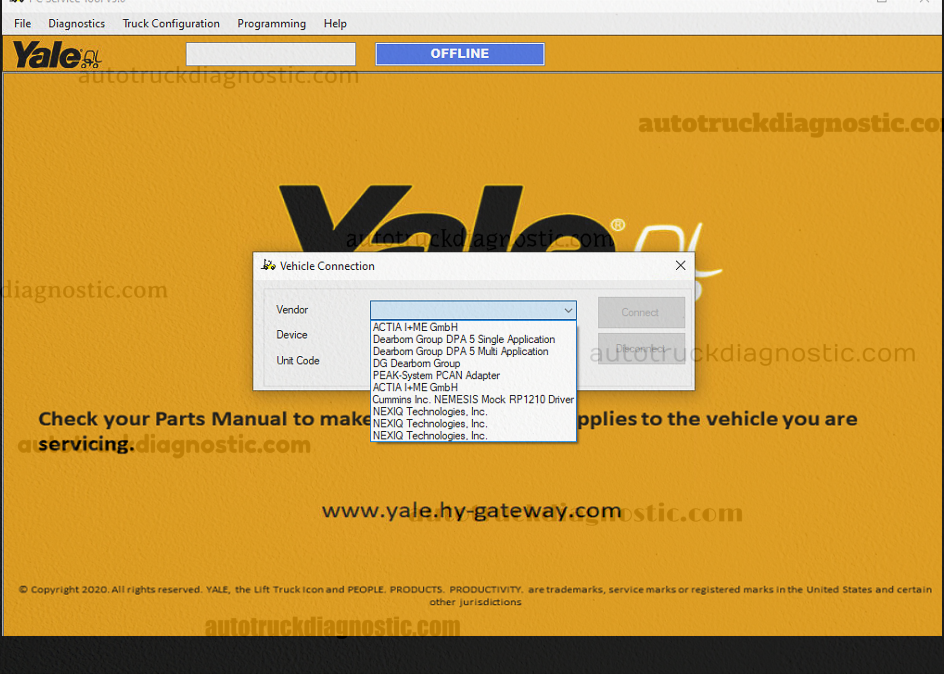The image size is (944, 674).
Task: Open the File menu
Action: (22, 23)
